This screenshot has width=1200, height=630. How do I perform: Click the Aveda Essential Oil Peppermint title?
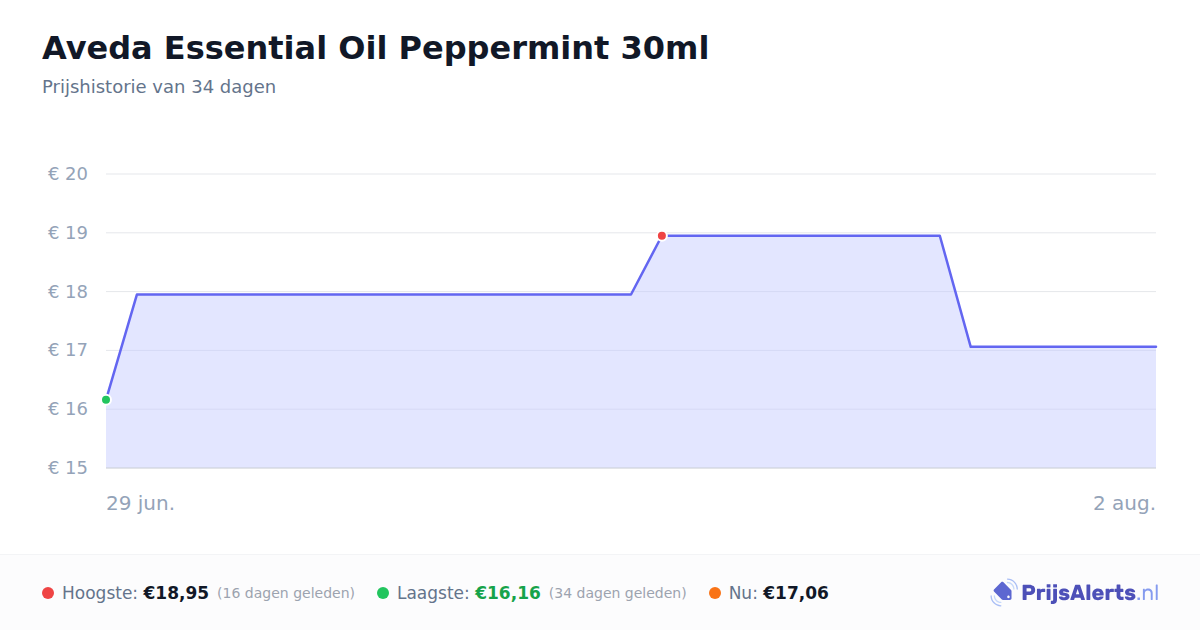click(375, 48)
